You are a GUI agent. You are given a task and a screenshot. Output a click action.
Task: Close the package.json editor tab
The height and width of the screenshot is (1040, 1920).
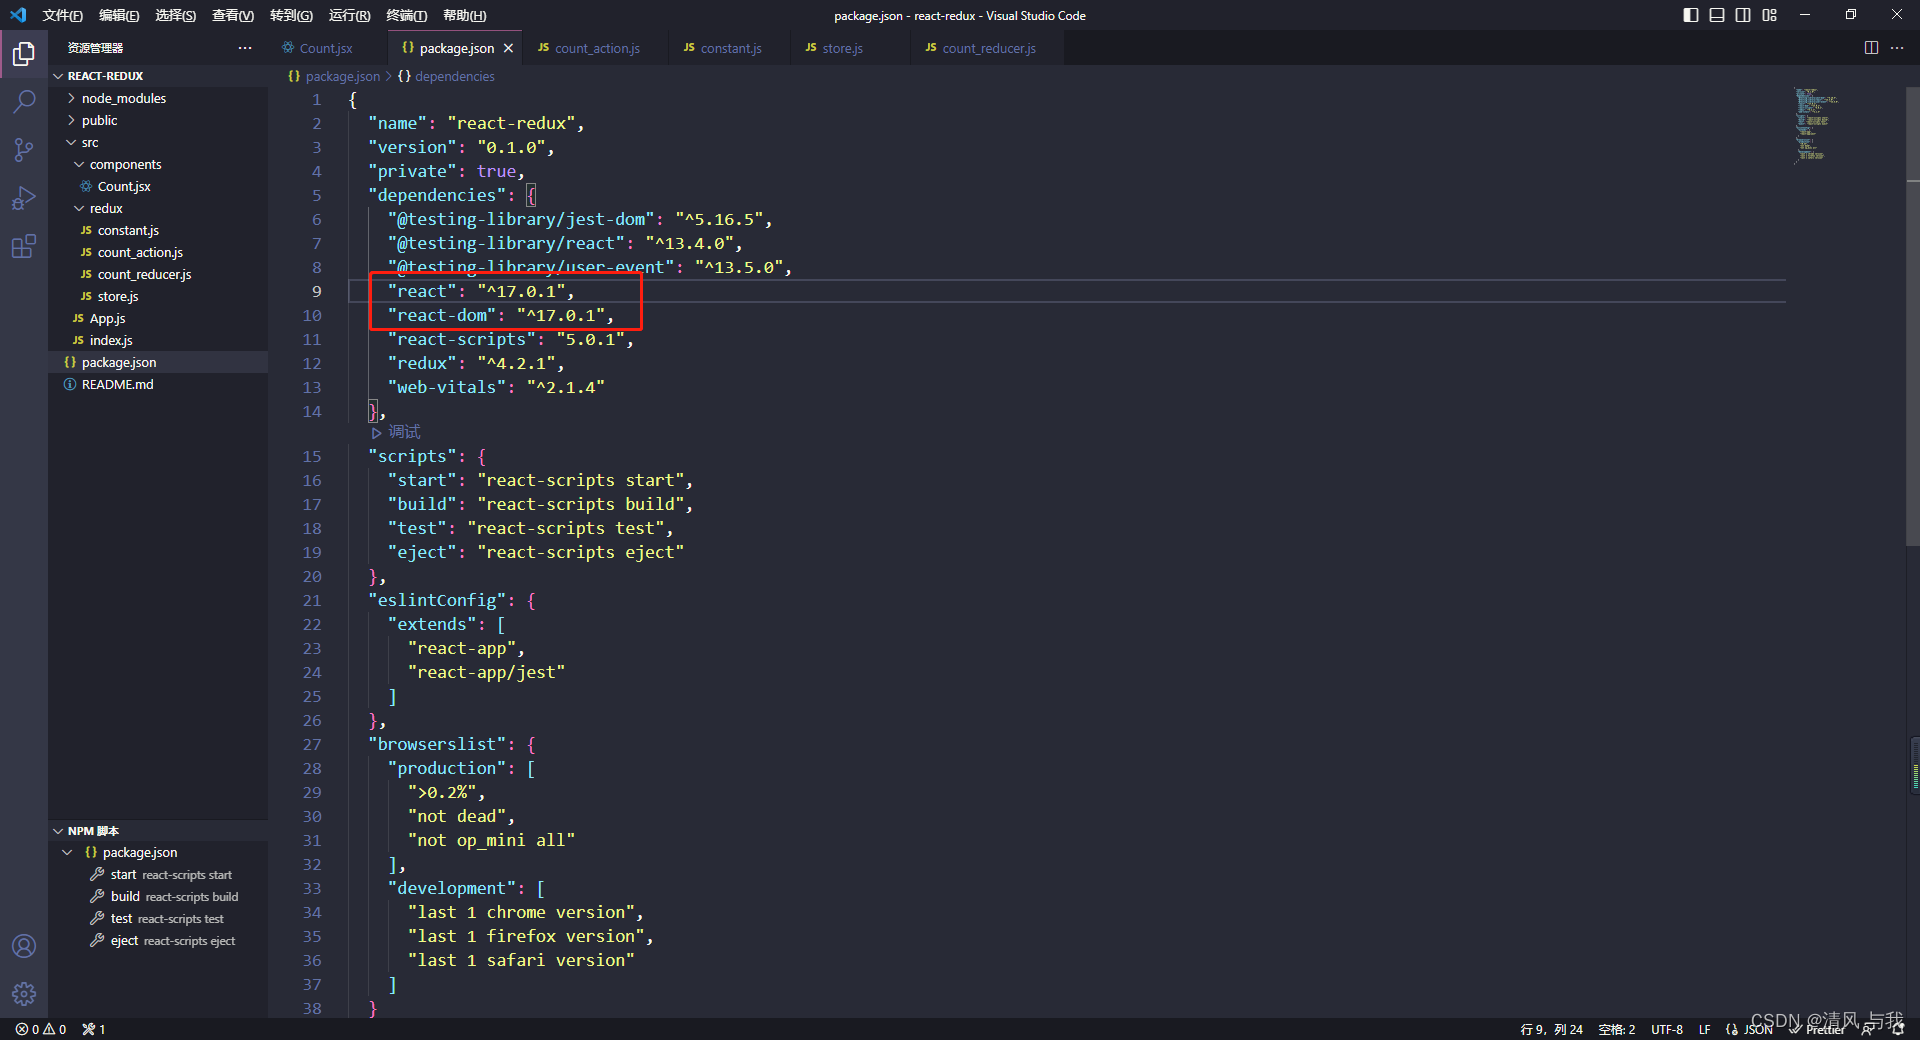click(x=508, y=48)
